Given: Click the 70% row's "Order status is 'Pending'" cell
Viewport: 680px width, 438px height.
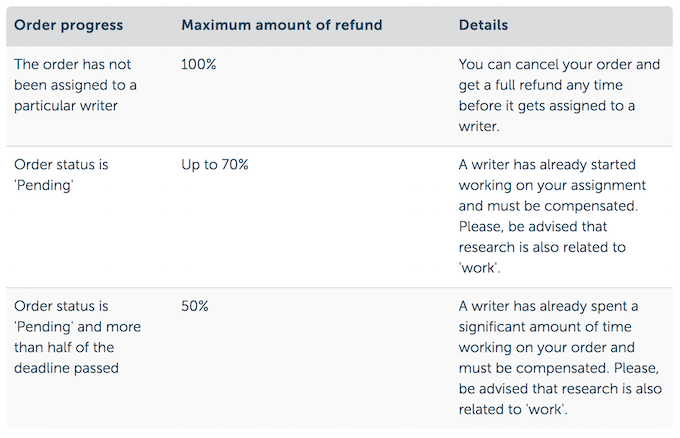Looking at the screenshot, I should point(61,174).
